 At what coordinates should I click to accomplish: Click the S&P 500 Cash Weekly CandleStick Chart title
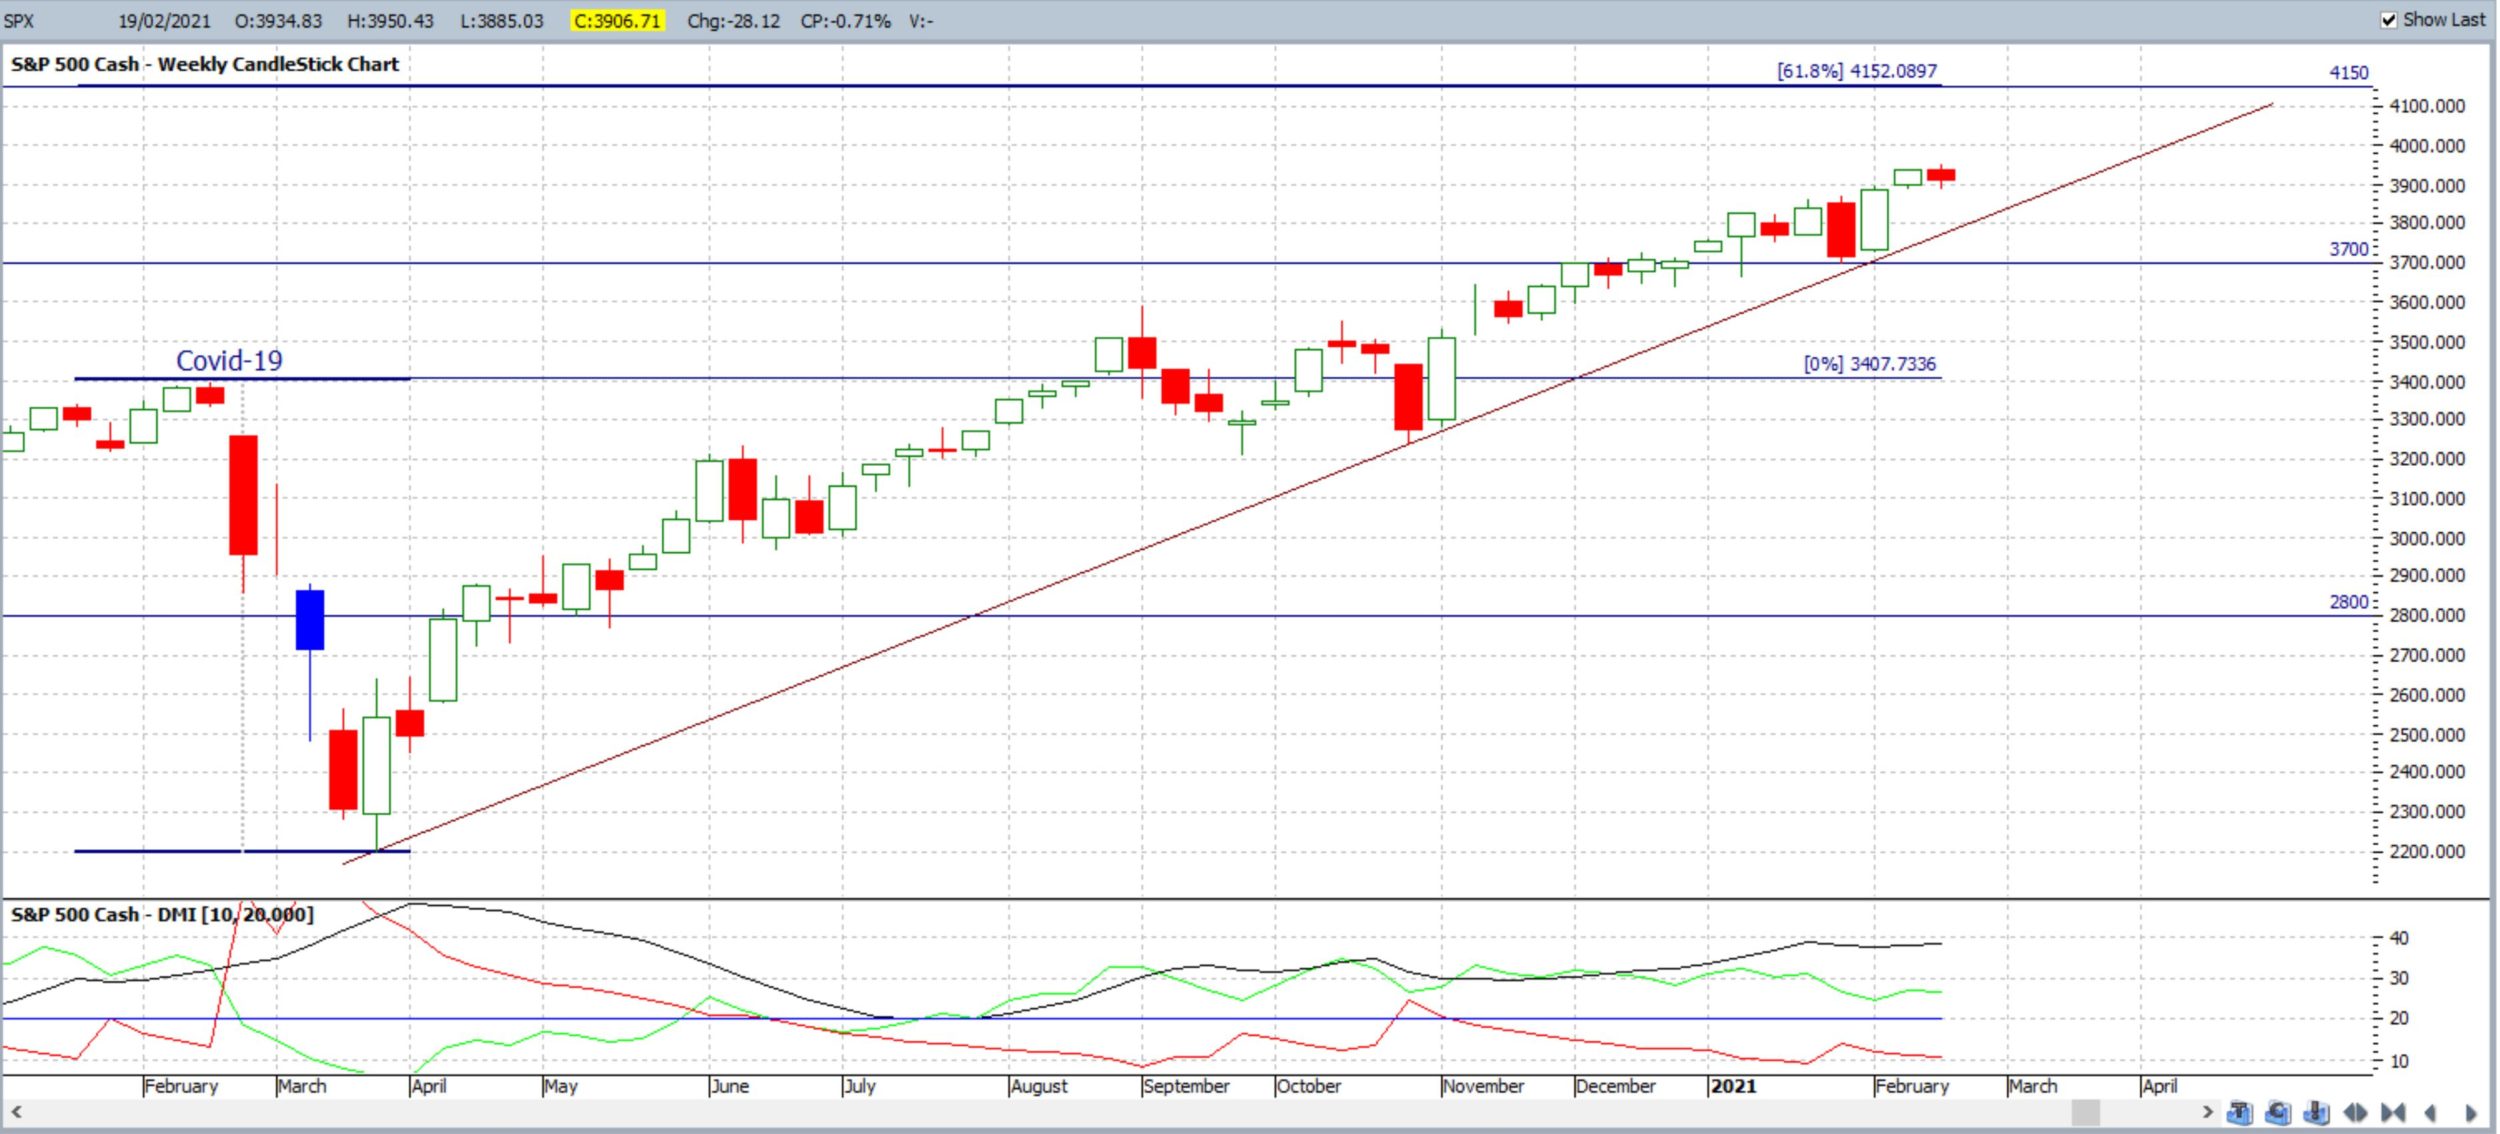(x=205, y=65)
